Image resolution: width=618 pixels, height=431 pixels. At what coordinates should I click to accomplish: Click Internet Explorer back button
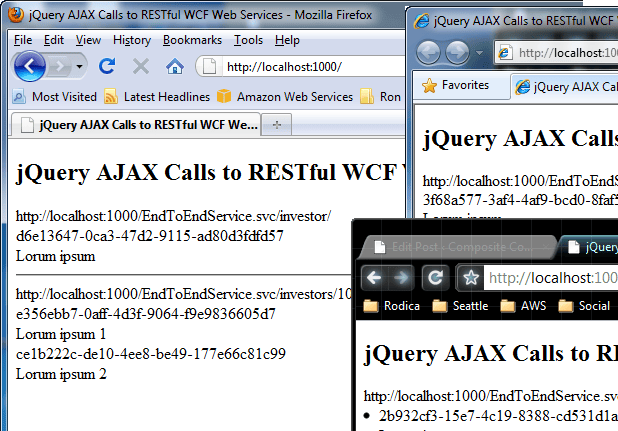[x=428, y=52]
